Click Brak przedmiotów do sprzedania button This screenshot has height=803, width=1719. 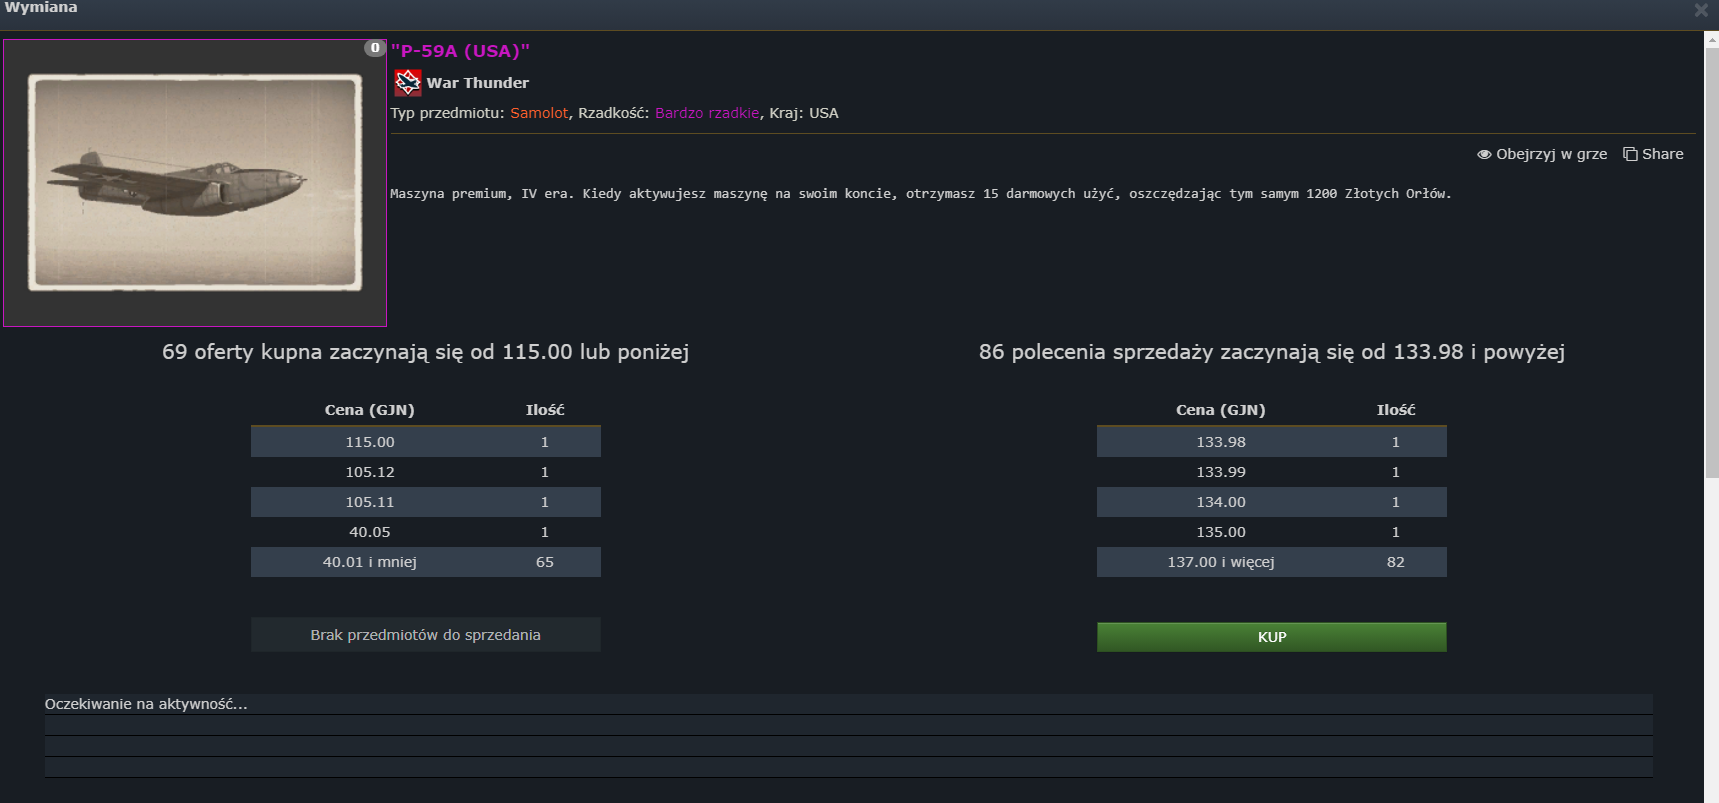coord(425,635)
